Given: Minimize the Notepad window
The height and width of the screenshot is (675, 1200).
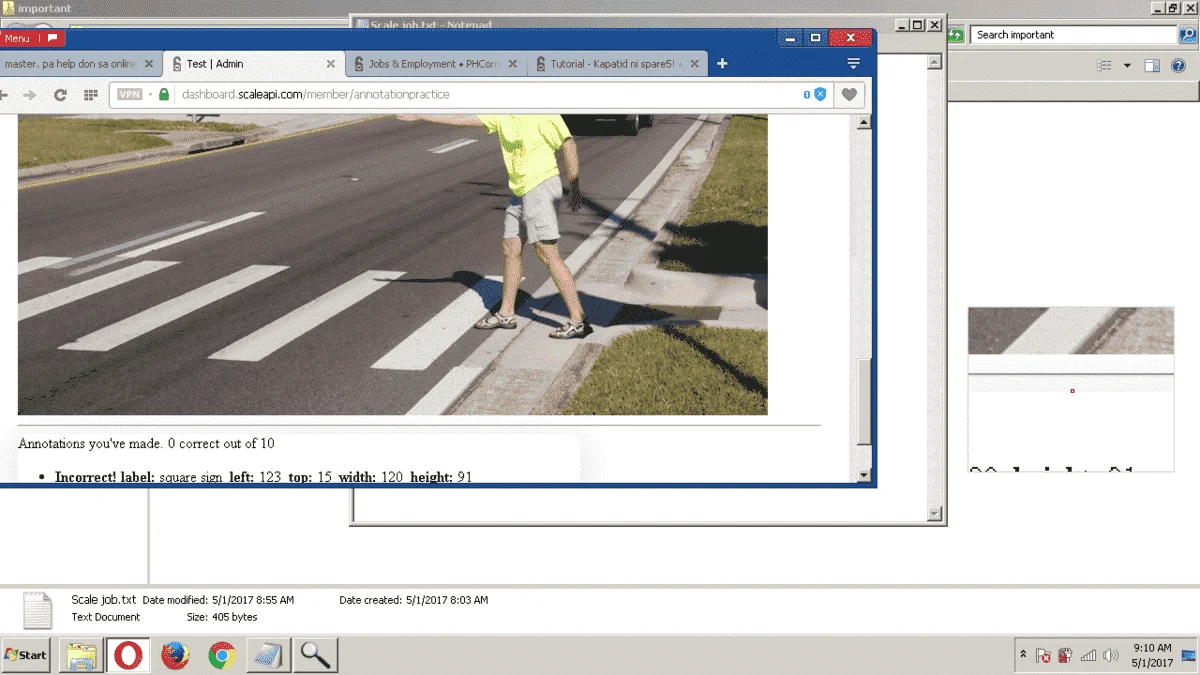Looking at the screenshot, I should 901,25.
